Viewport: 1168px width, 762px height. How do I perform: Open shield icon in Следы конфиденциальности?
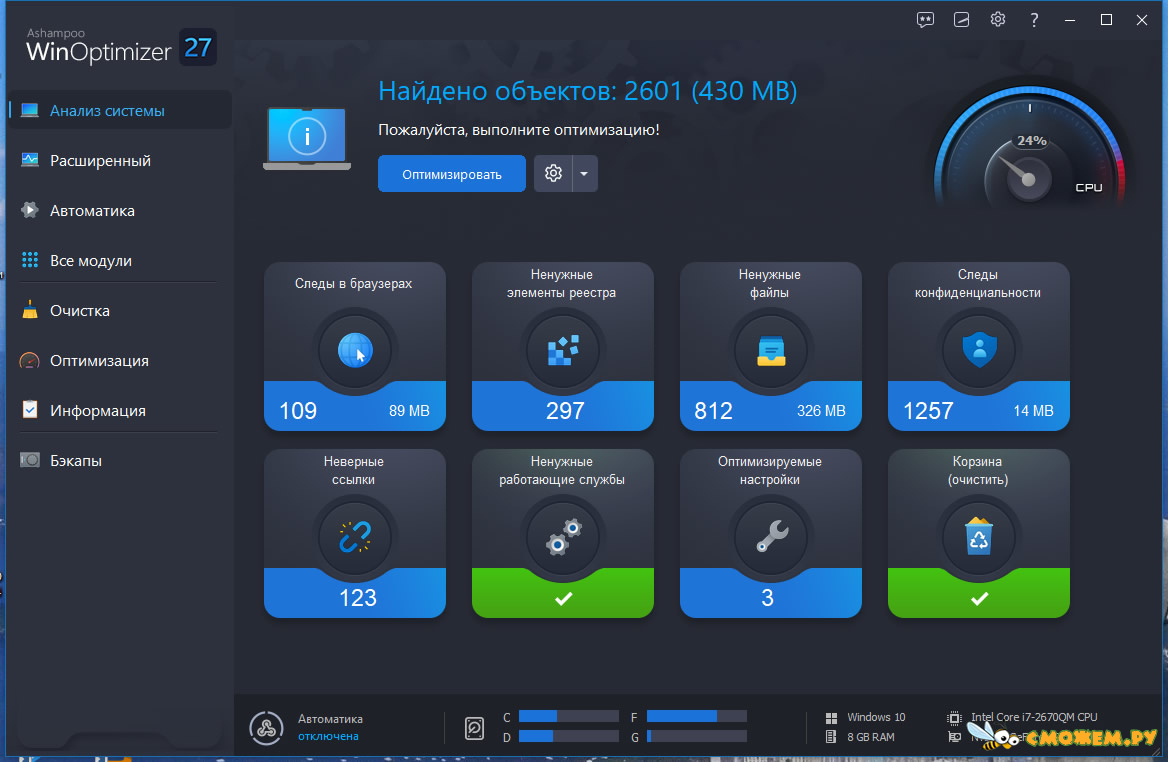979,350
